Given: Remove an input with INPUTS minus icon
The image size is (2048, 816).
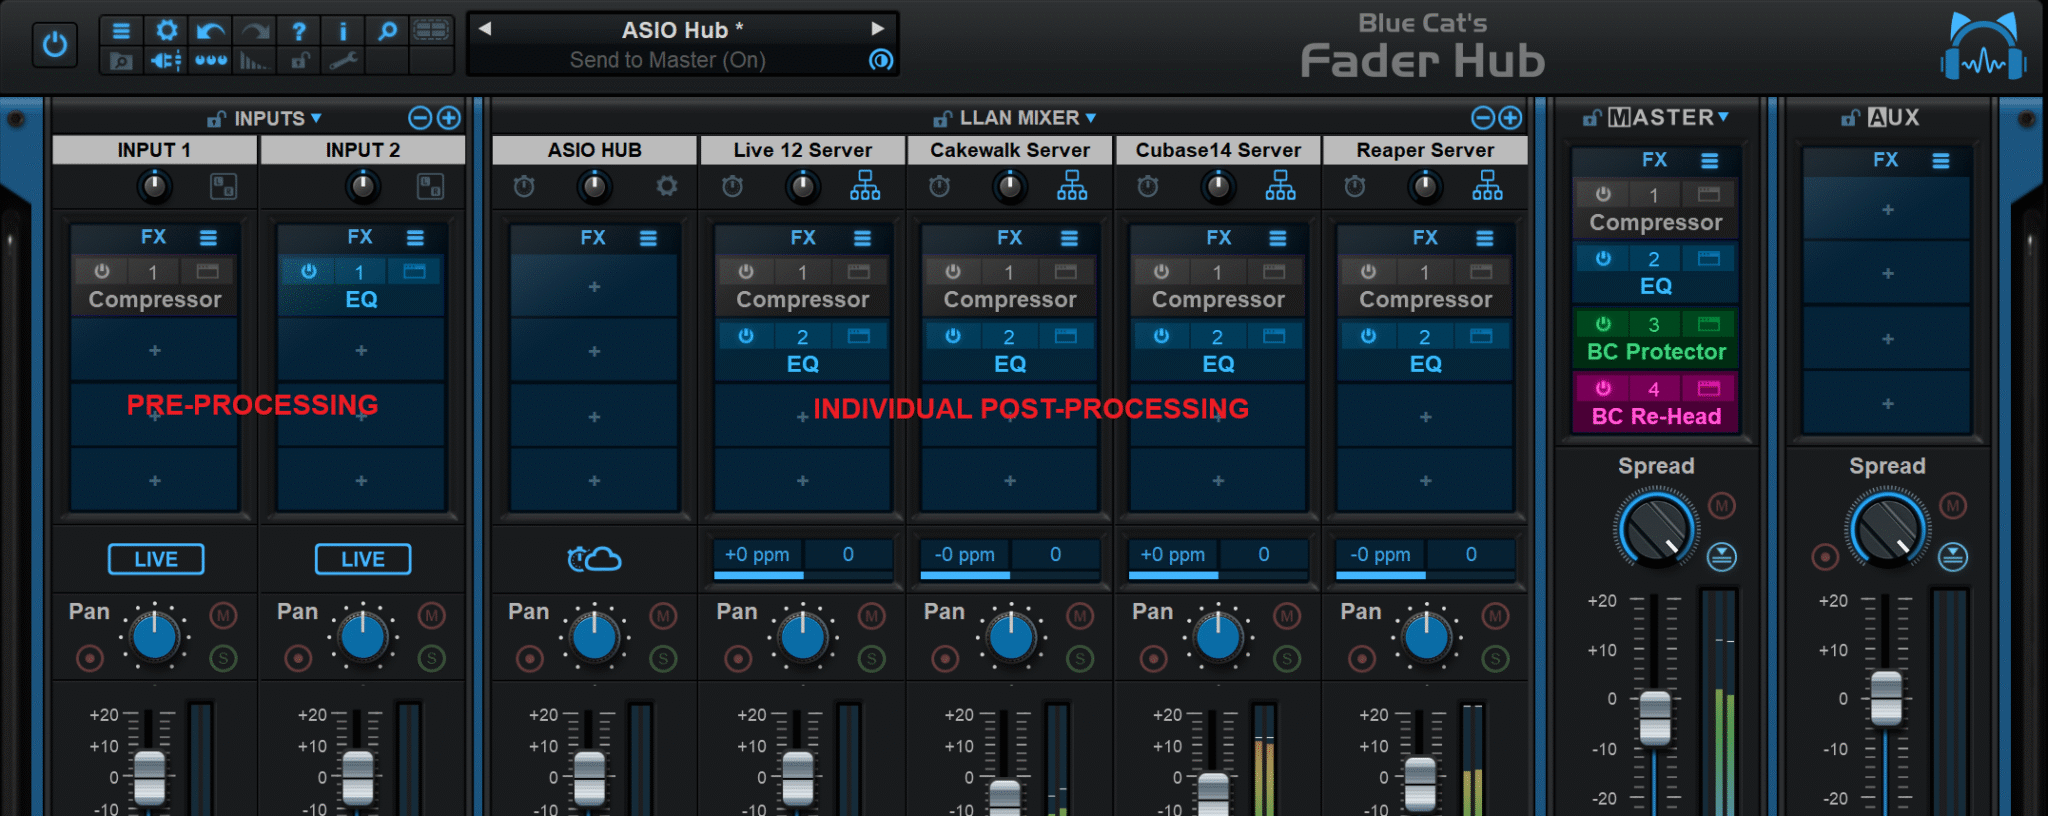Looking at the screenshot, I should tap(420, 118).
